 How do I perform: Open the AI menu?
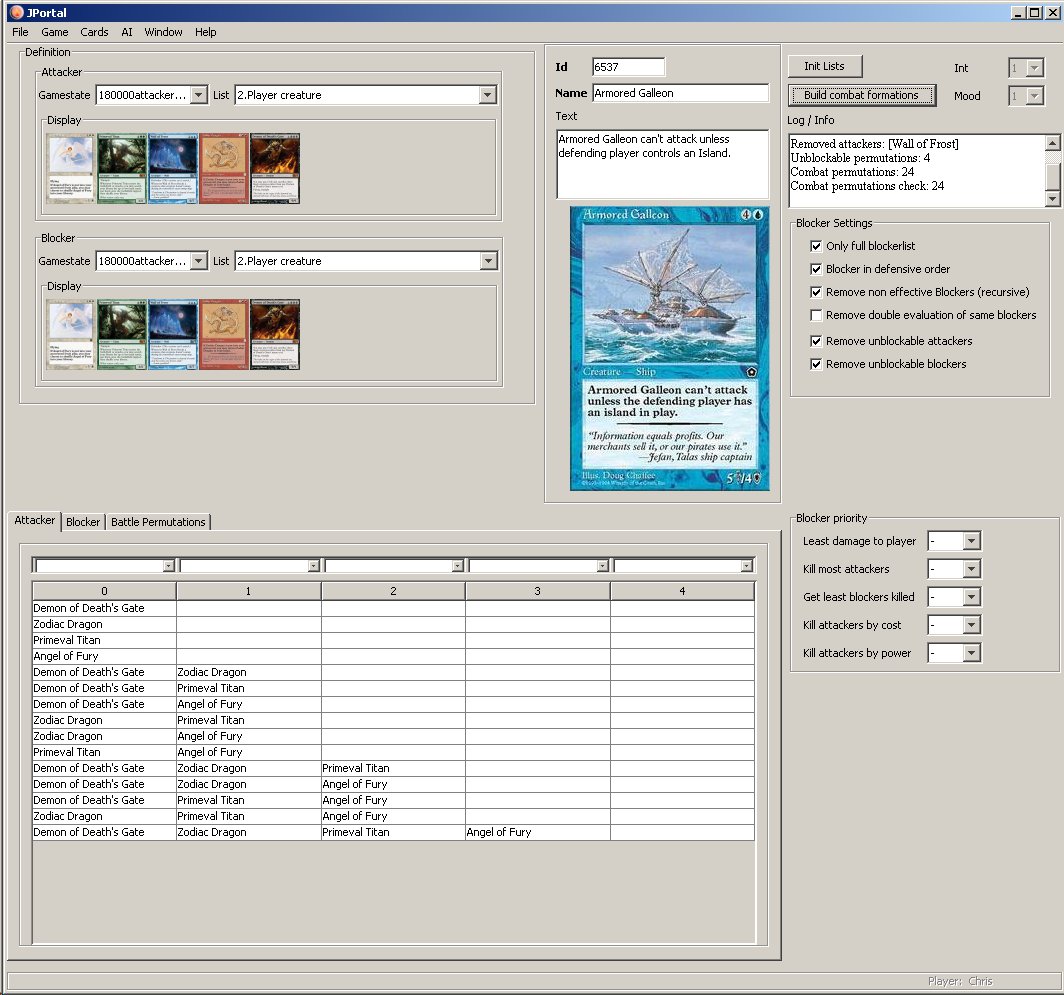127,32
